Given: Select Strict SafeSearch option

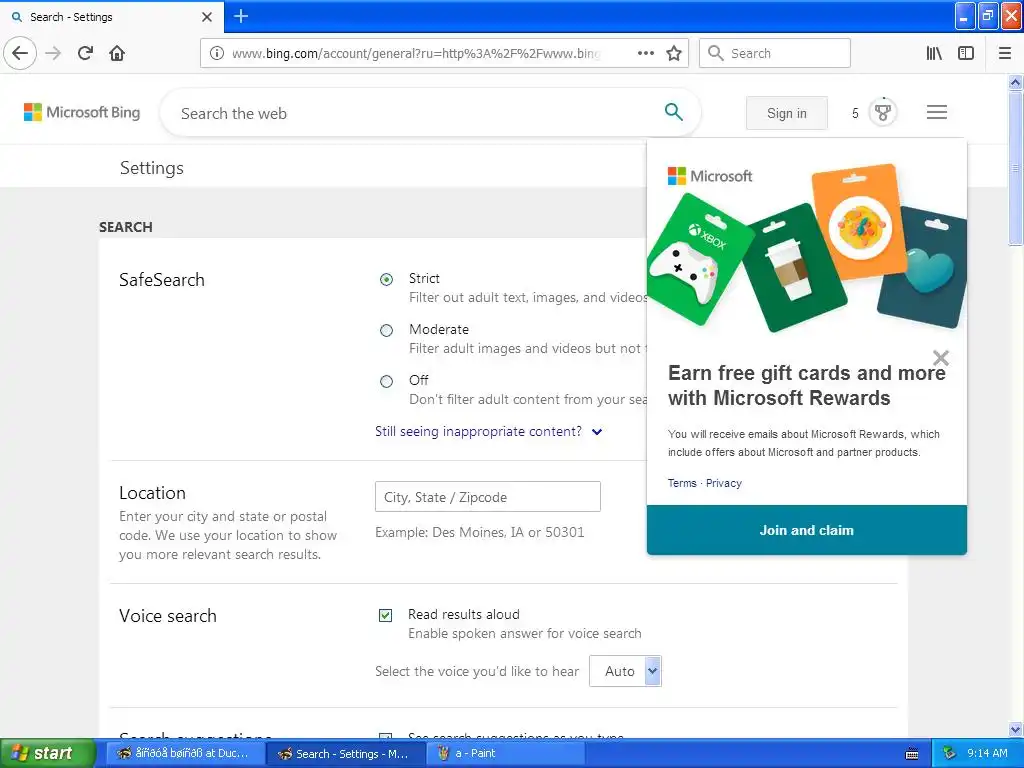Looking at the screenshot, I should coord(387,280).
